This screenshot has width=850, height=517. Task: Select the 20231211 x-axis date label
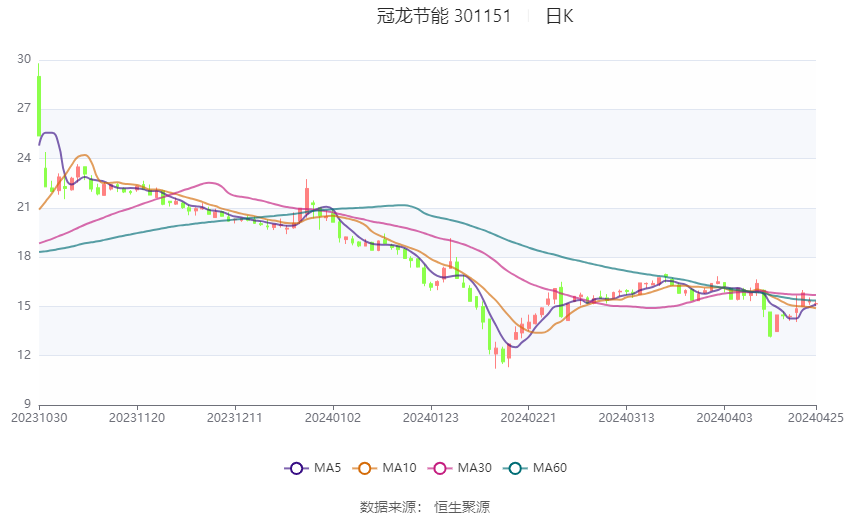point(235,418)
